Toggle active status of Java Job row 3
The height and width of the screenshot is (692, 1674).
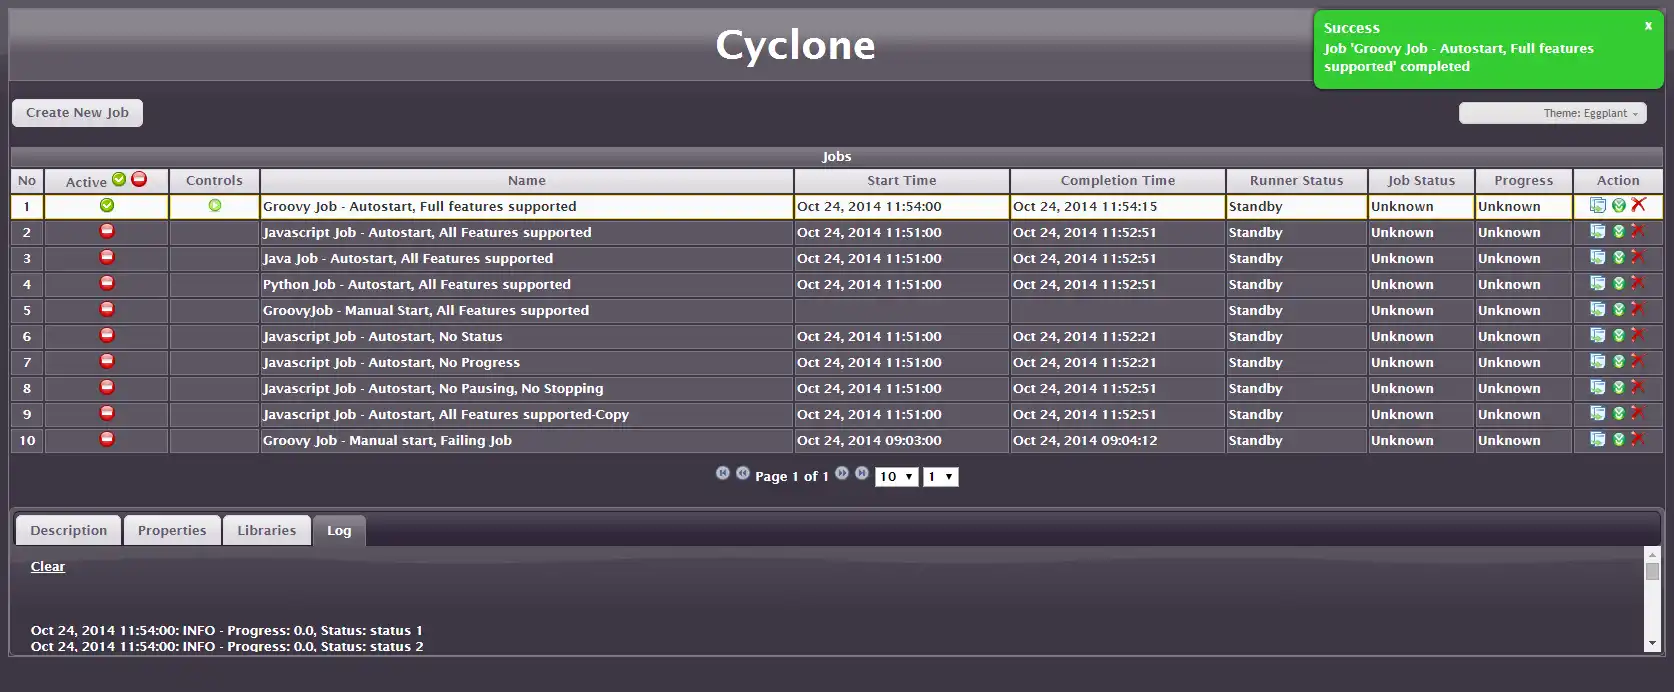[107, 257]
